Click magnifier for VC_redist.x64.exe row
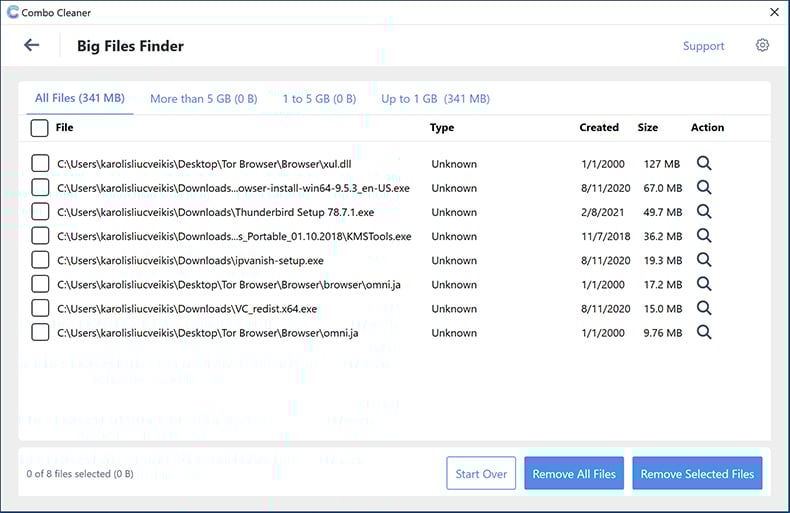 tap(704, 308)
